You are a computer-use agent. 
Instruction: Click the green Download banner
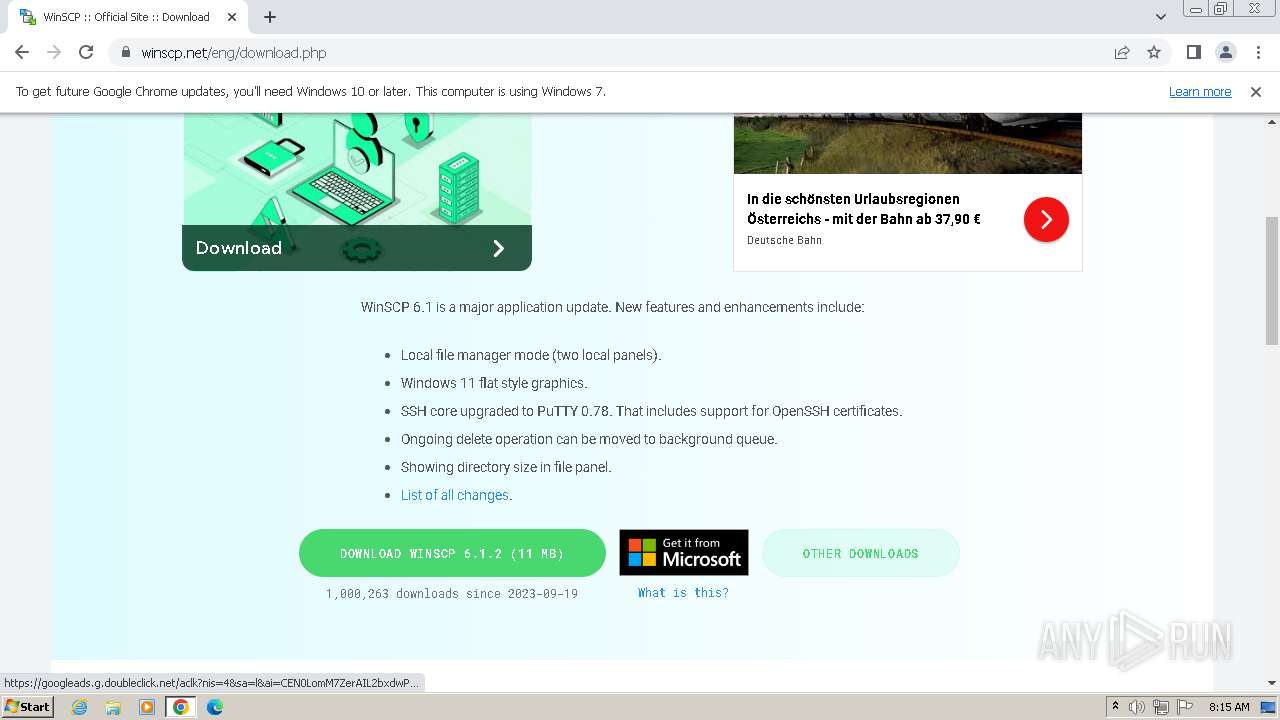[357, 248]
